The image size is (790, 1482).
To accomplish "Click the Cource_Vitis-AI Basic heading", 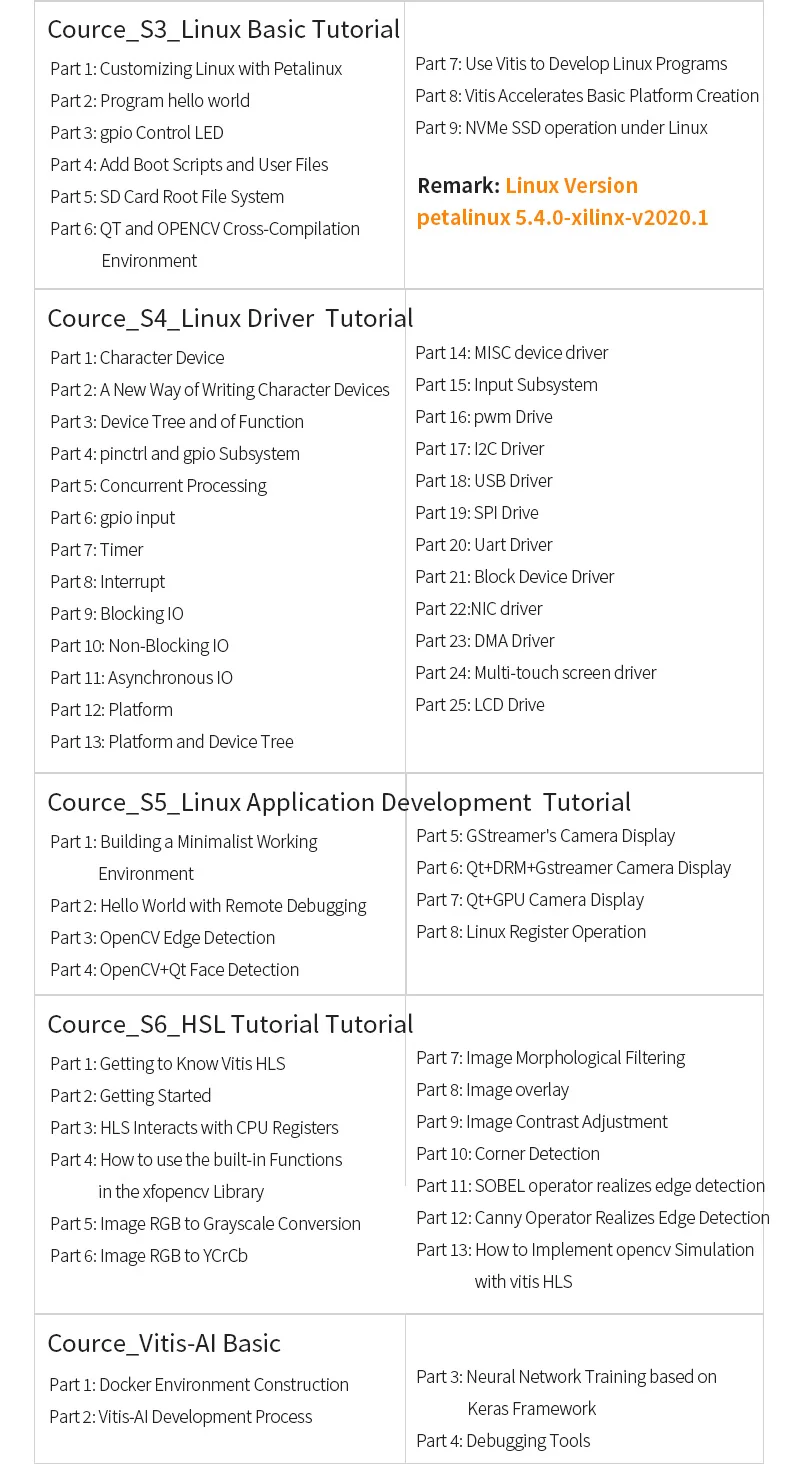I will point(165,1343).
